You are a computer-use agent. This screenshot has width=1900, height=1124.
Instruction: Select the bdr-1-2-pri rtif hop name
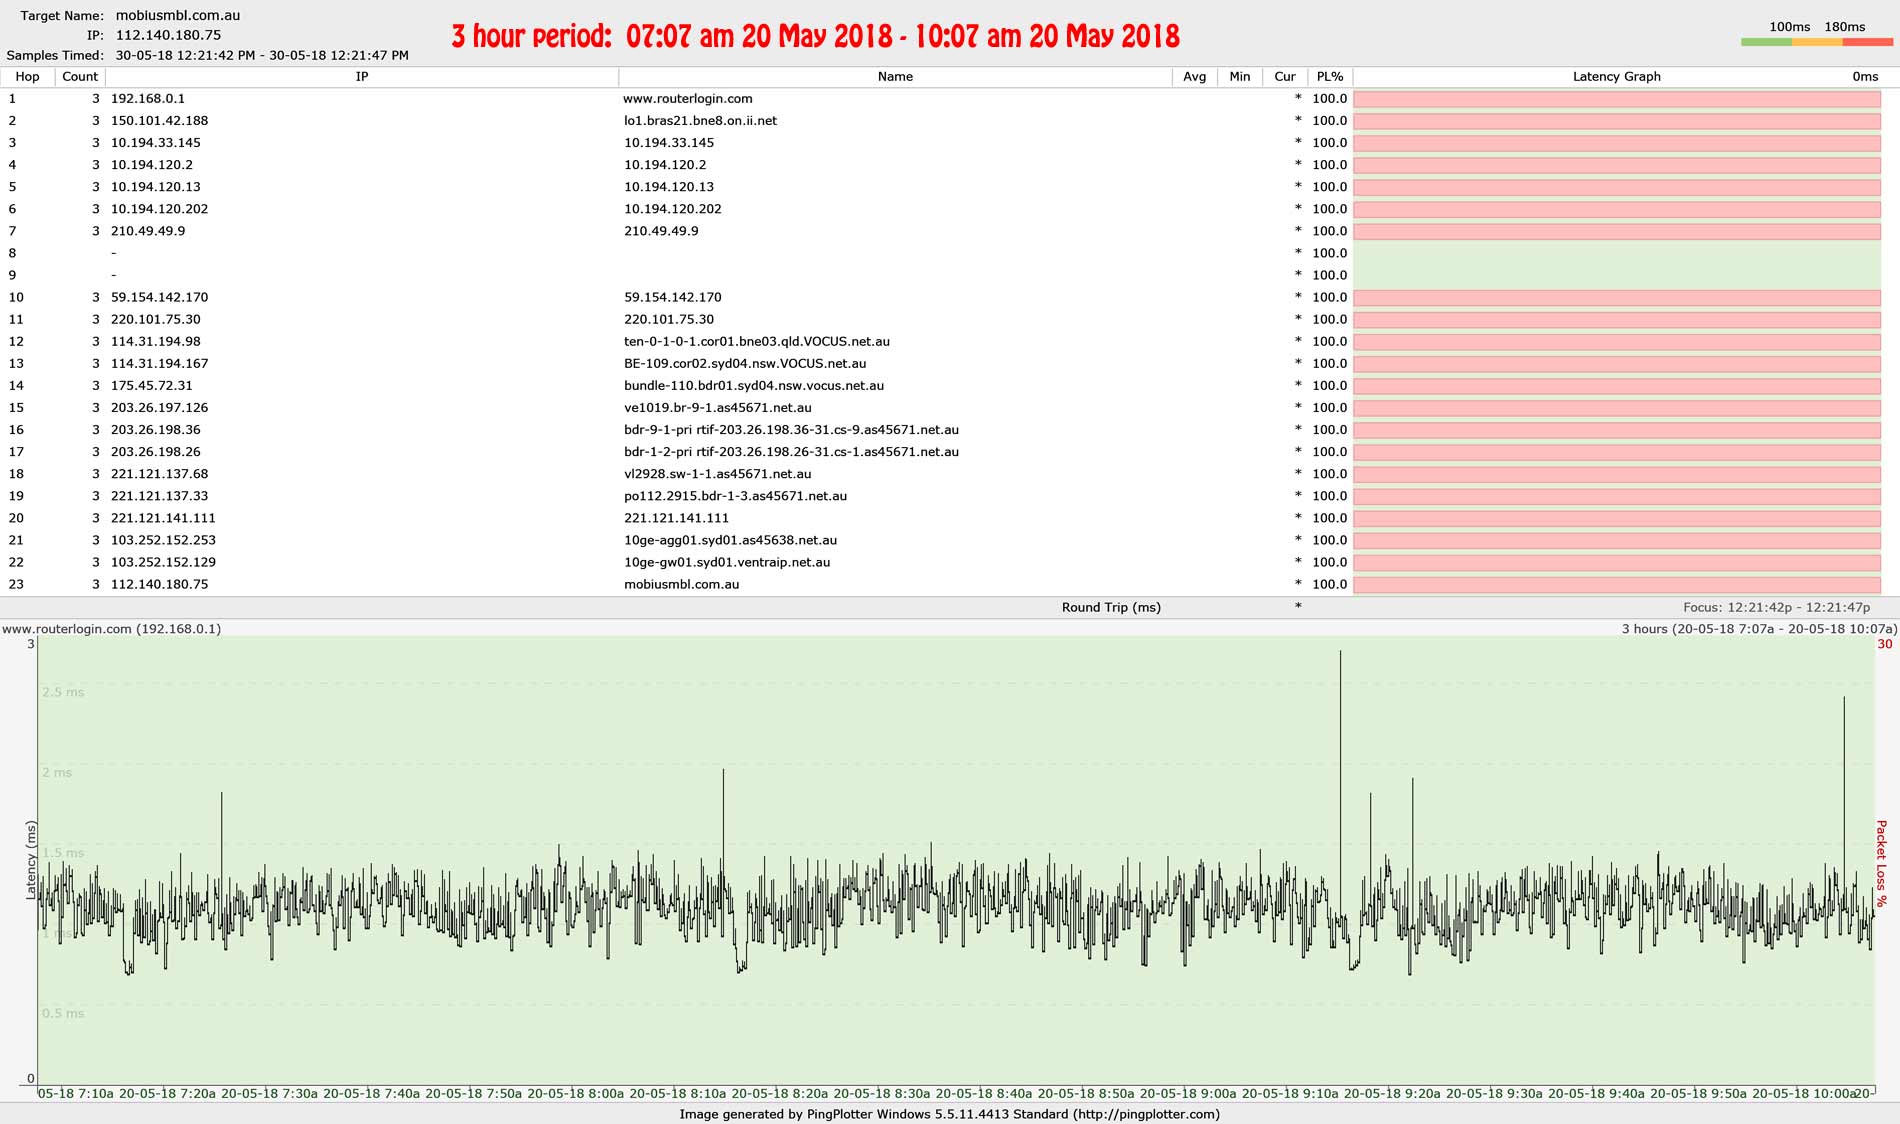pos(791,451)
